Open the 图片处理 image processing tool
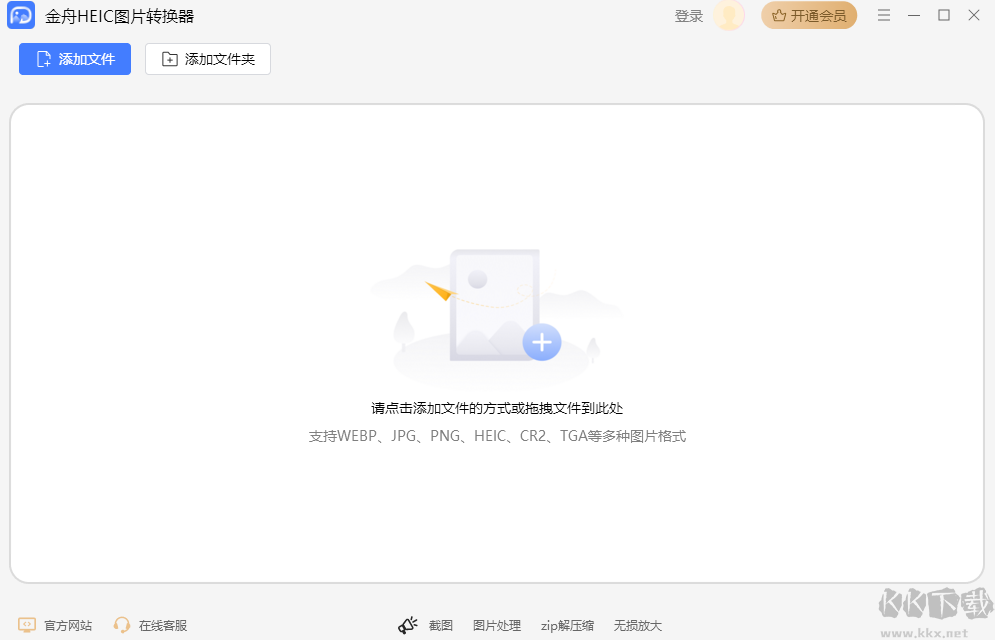This screenshot has height=640, width=995. [x=497, y=625]
